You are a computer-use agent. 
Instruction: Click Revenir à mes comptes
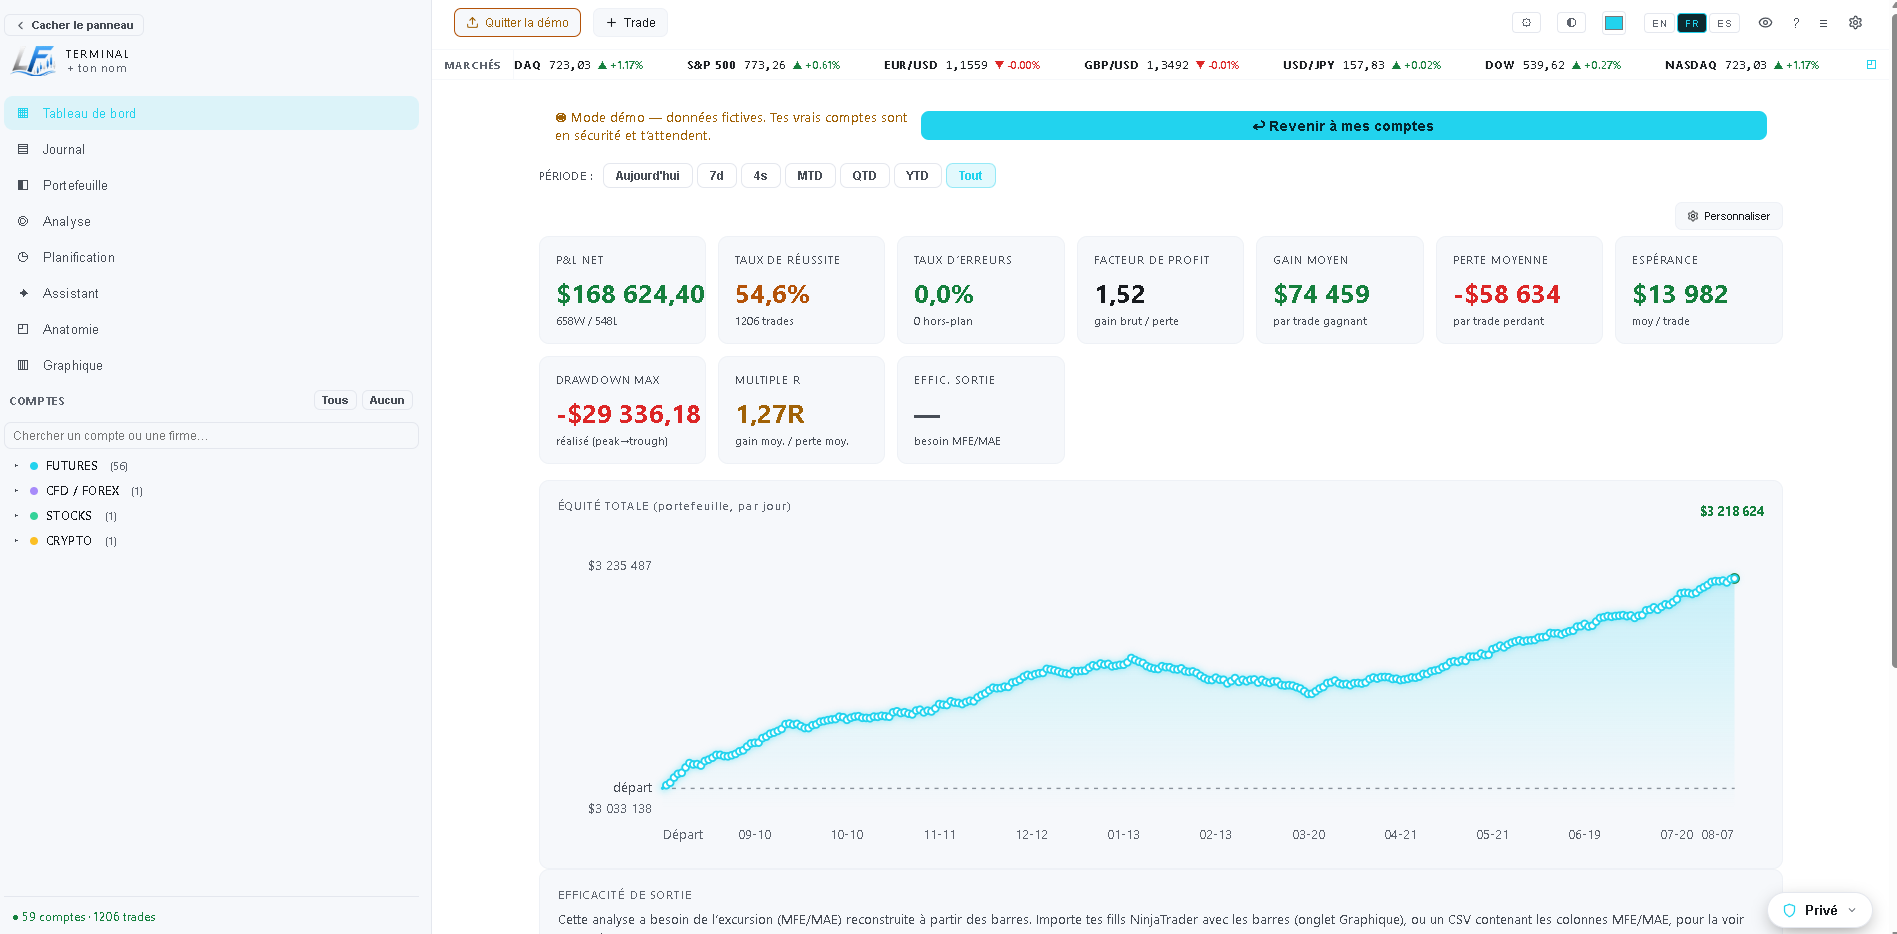tap(1343, 126)
